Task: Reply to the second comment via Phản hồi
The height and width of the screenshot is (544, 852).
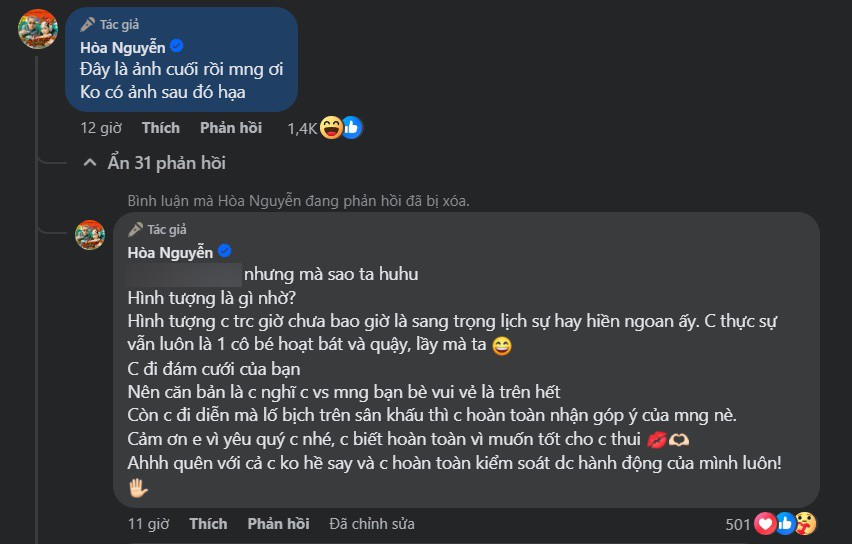Action: (x=278, y=524)
